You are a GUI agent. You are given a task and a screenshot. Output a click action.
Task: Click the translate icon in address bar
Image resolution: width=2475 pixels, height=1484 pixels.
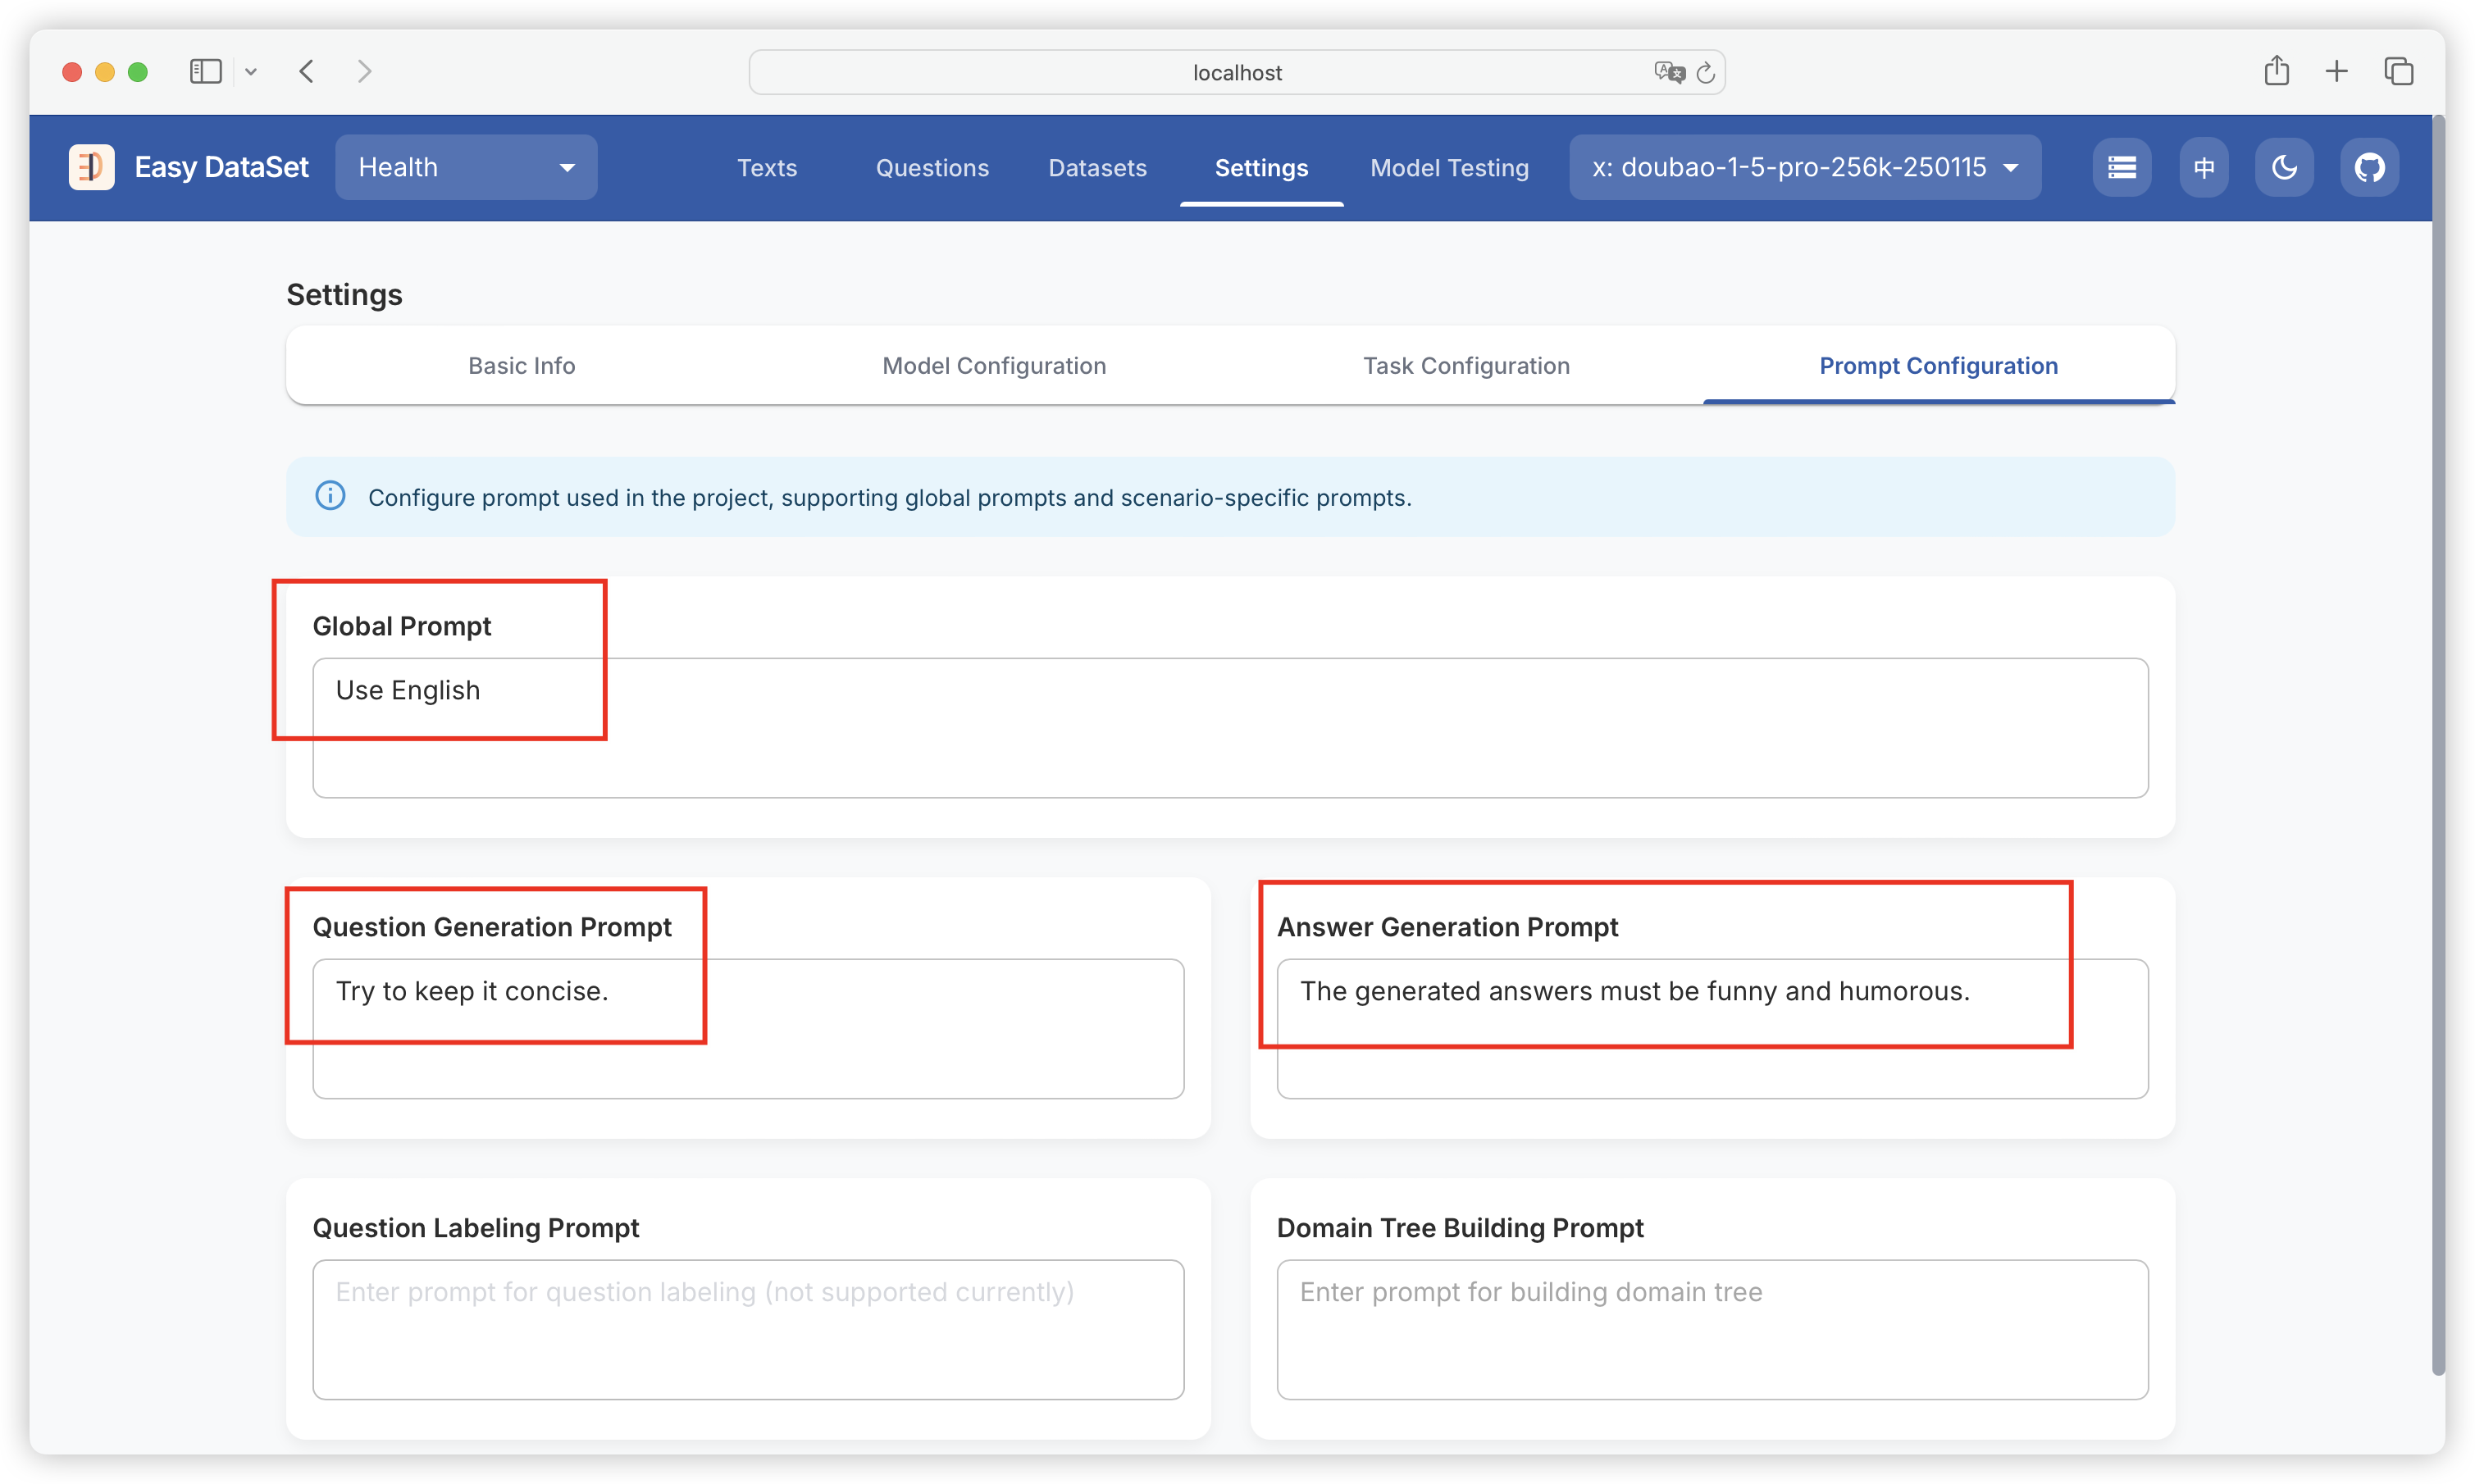pyautogui.click(x=1668, y=72)
